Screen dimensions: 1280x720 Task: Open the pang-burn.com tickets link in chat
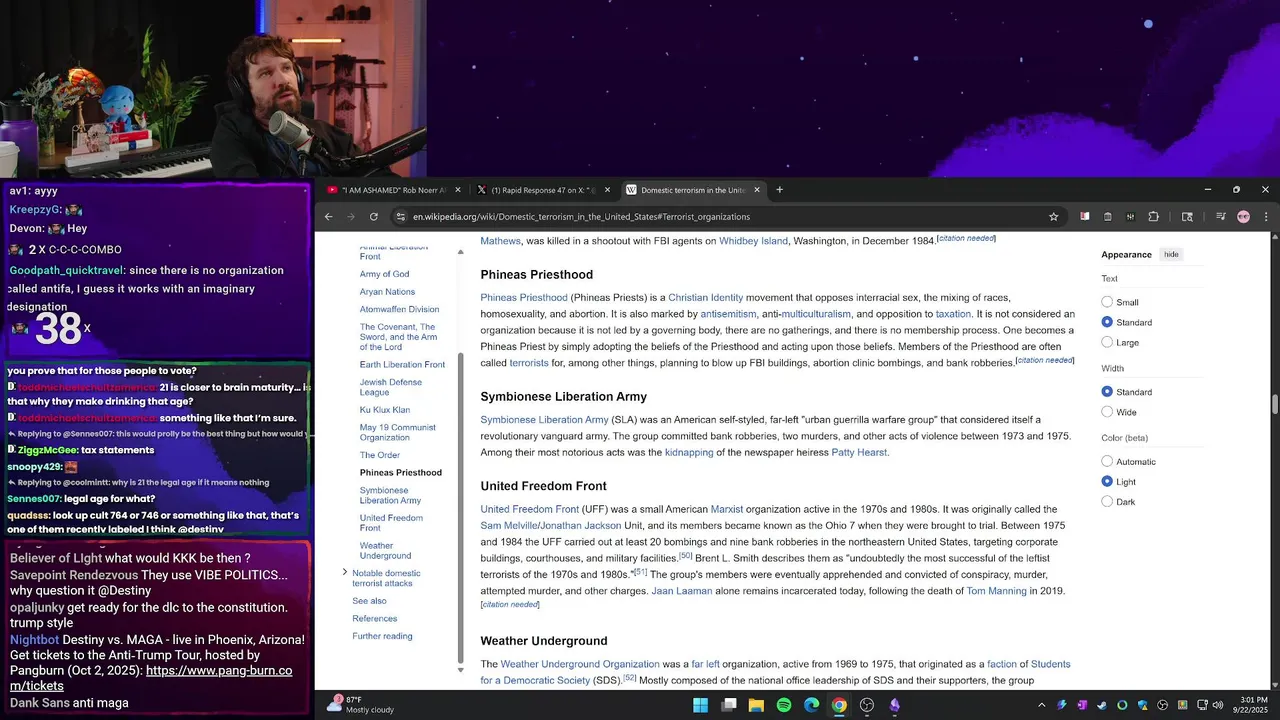tap(149, 678)
